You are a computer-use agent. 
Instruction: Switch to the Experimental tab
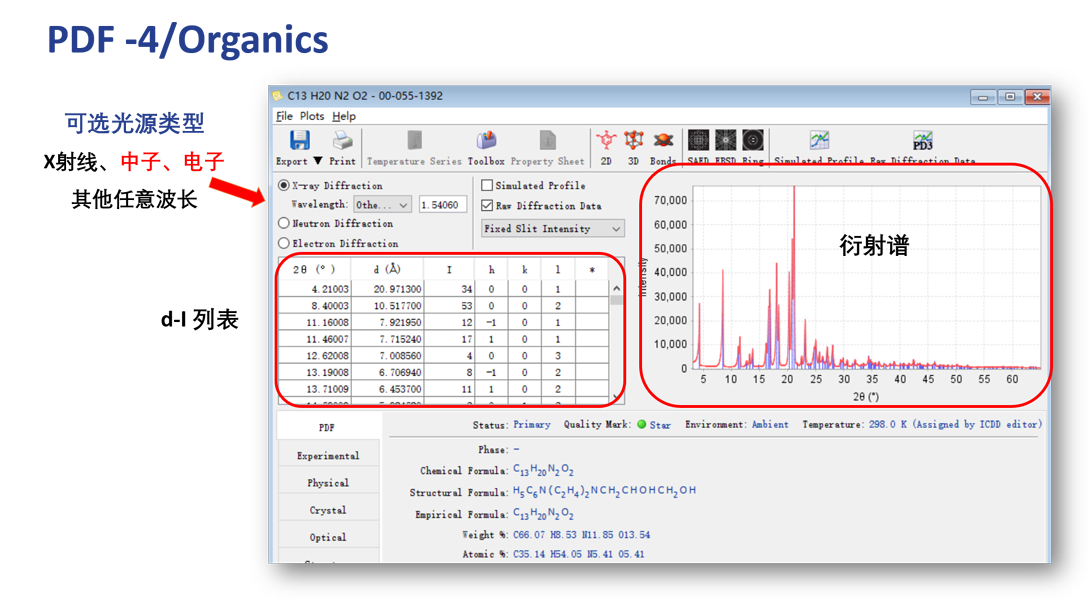(328, 456)
